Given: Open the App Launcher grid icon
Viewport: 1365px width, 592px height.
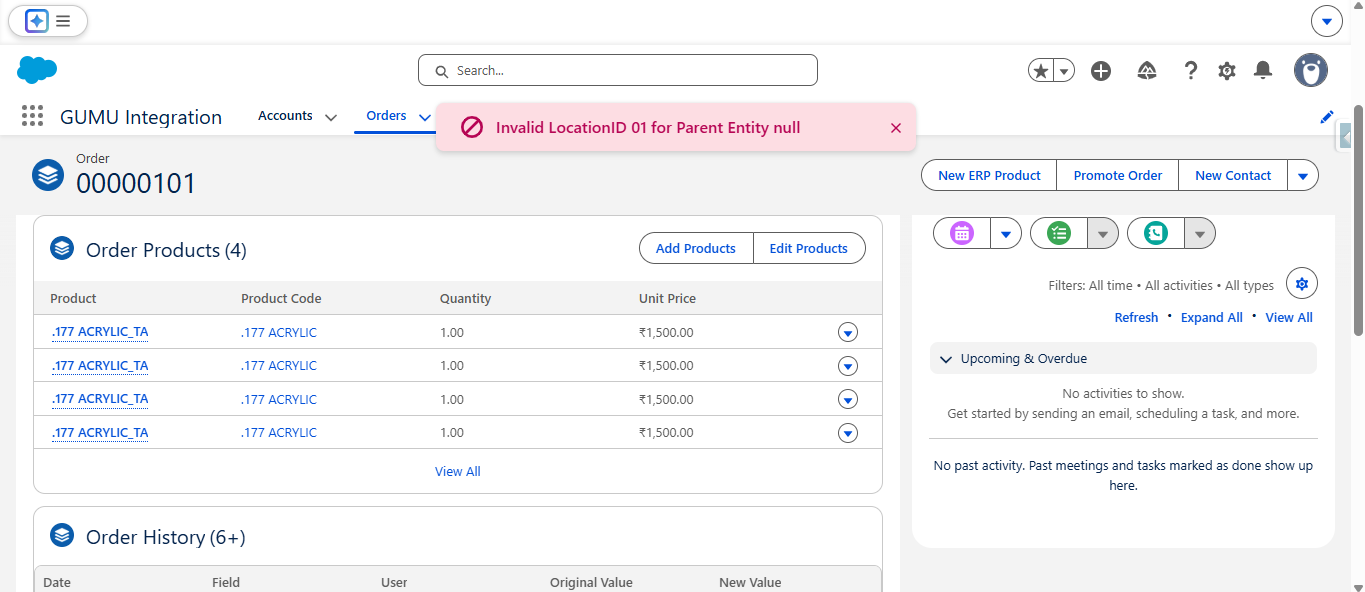Looking at the screenshot, I should coord(33,116).
